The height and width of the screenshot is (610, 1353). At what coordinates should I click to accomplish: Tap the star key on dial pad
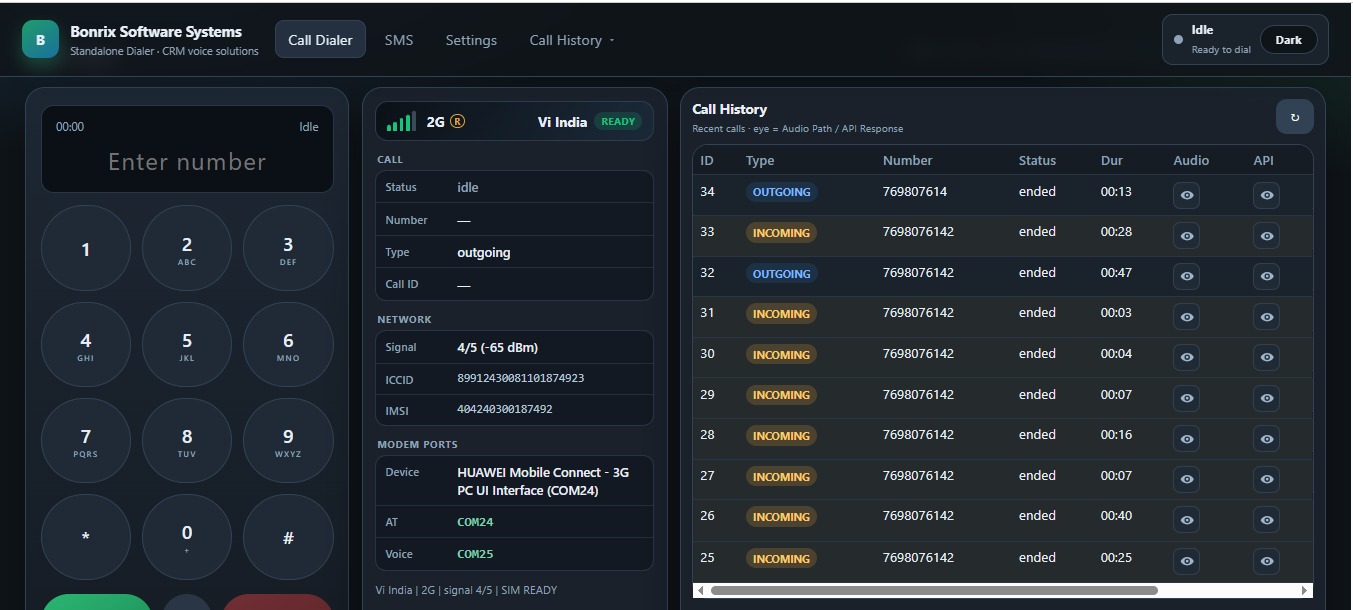(x=86, y=537)
